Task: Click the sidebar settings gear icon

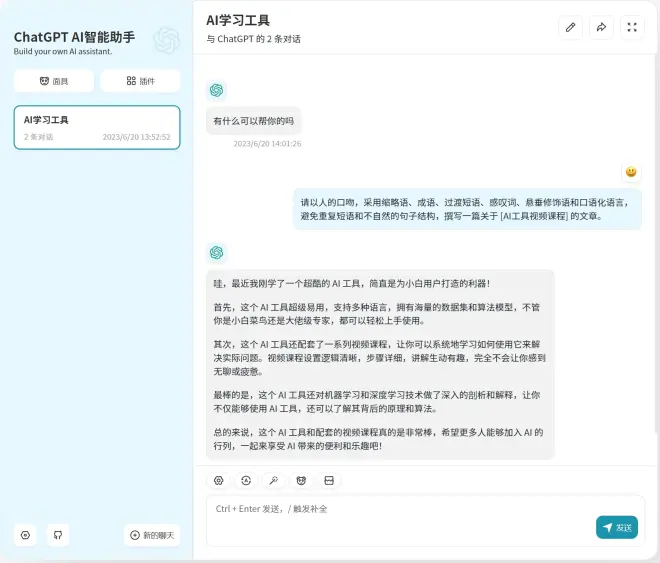Action: (x=25, y=535)
